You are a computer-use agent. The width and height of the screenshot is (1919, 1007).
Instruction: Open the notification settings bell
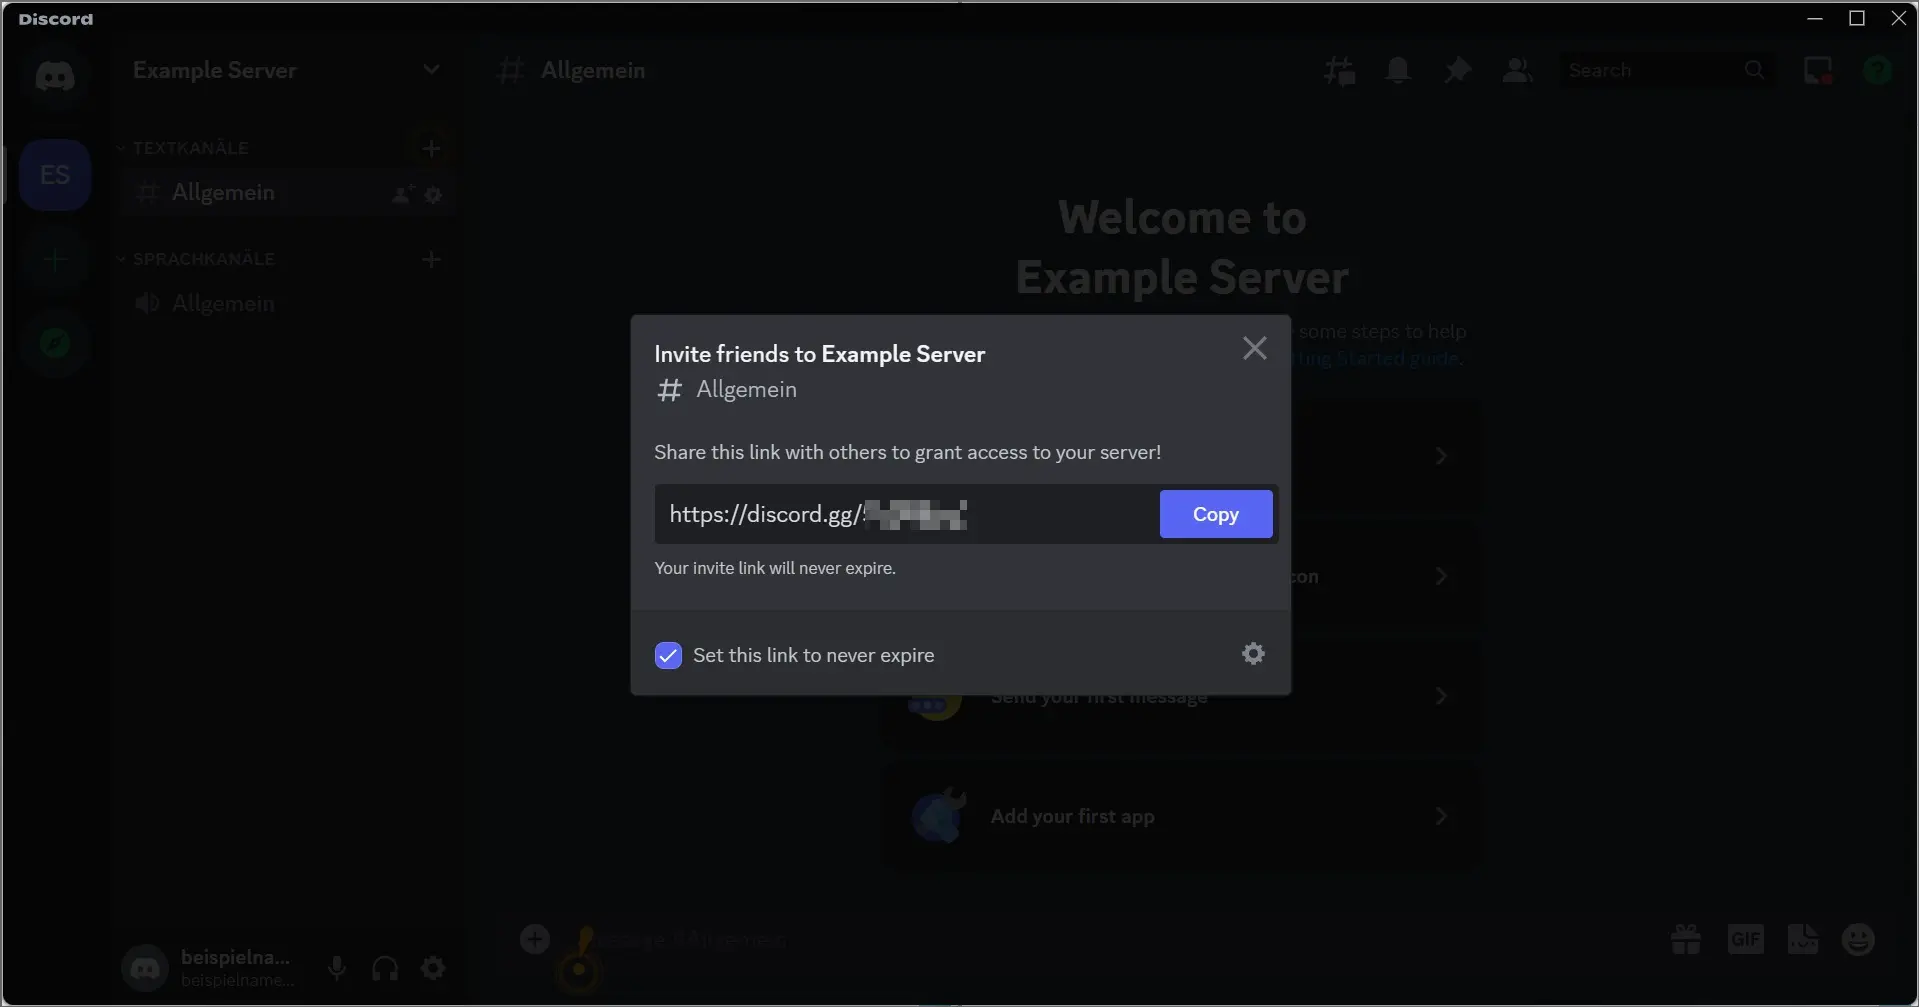coord(1397,69)
